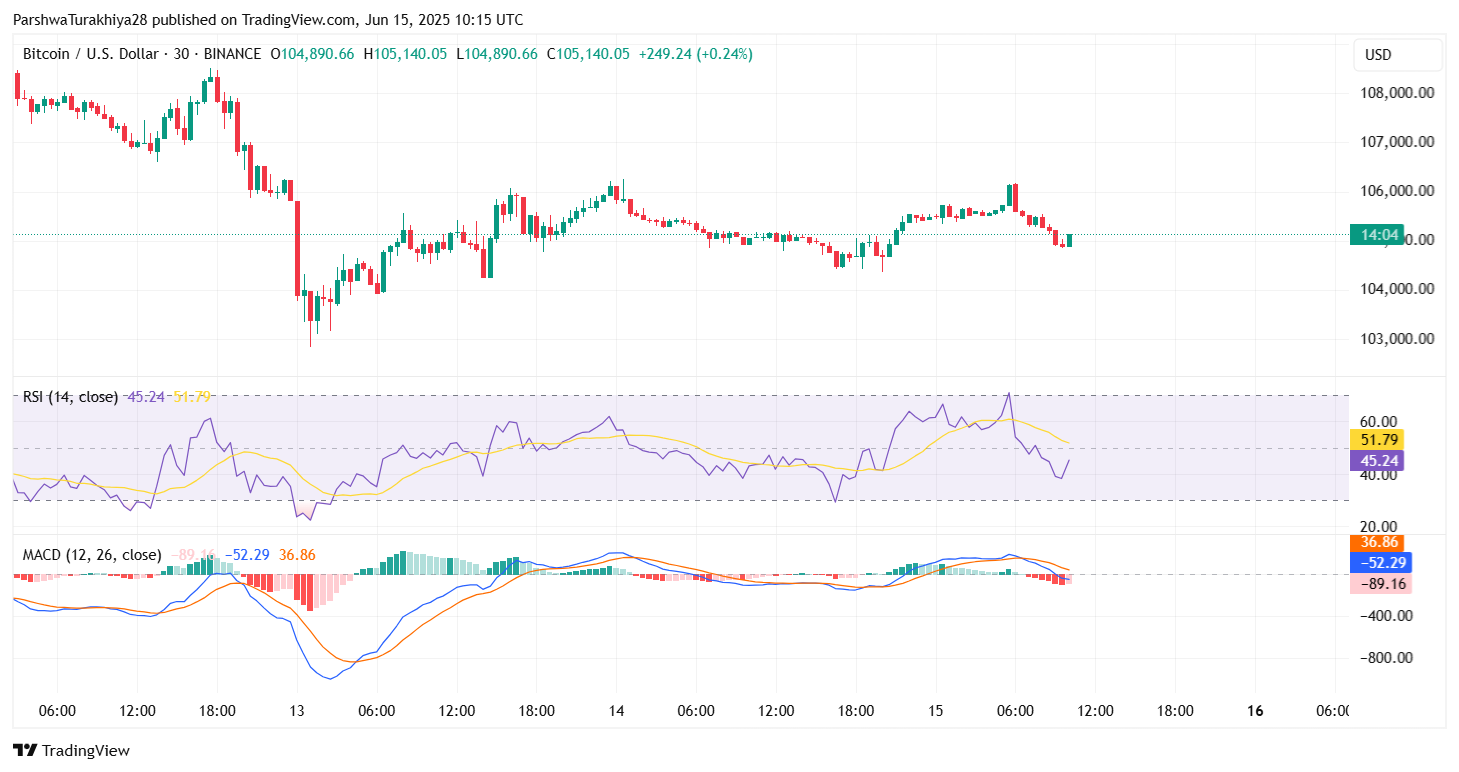Select date marker 16 on time axis
This screenshot has width=1459, height=772.
pyautogui.click(x=1256, y=711)
